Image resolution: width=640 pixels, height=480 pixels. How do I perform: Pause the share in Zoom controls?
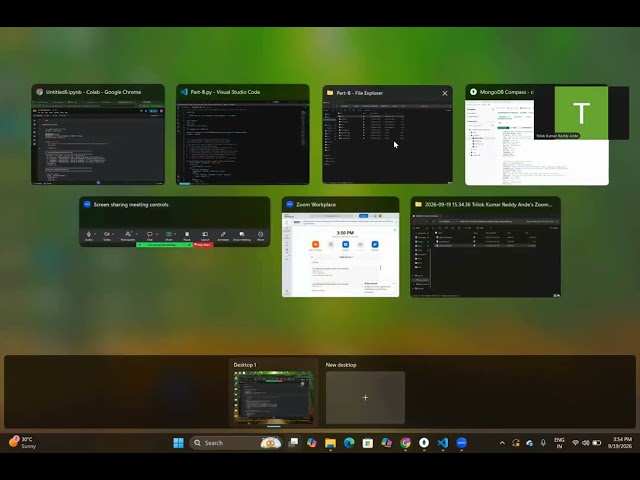point(187,235)
